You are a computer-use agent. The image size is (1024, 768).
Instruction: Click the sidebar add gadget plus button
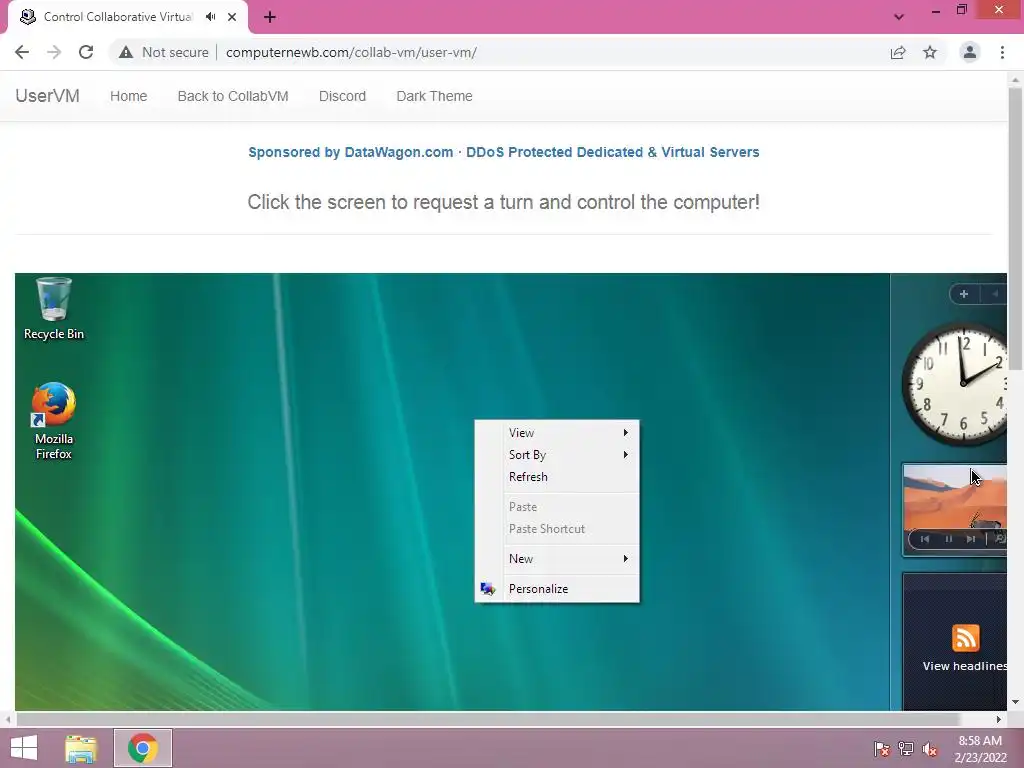tap(964, 295)
